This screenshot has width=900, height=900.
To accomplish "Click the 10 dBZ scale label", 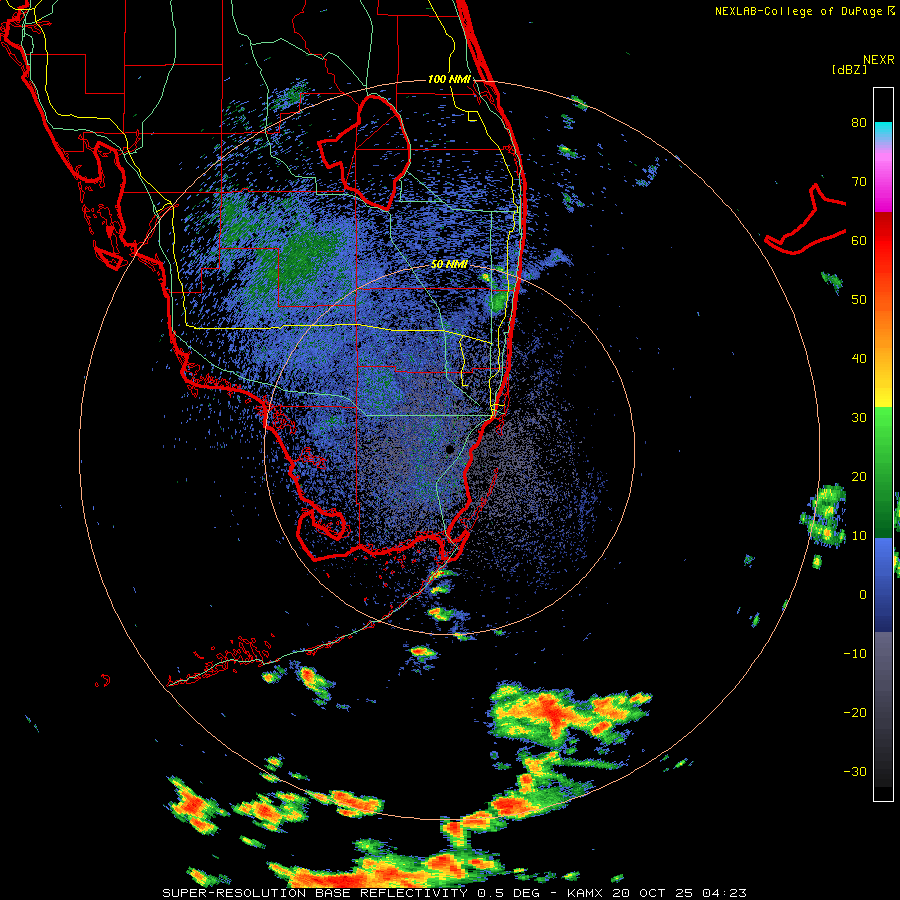I will (859, 536).
